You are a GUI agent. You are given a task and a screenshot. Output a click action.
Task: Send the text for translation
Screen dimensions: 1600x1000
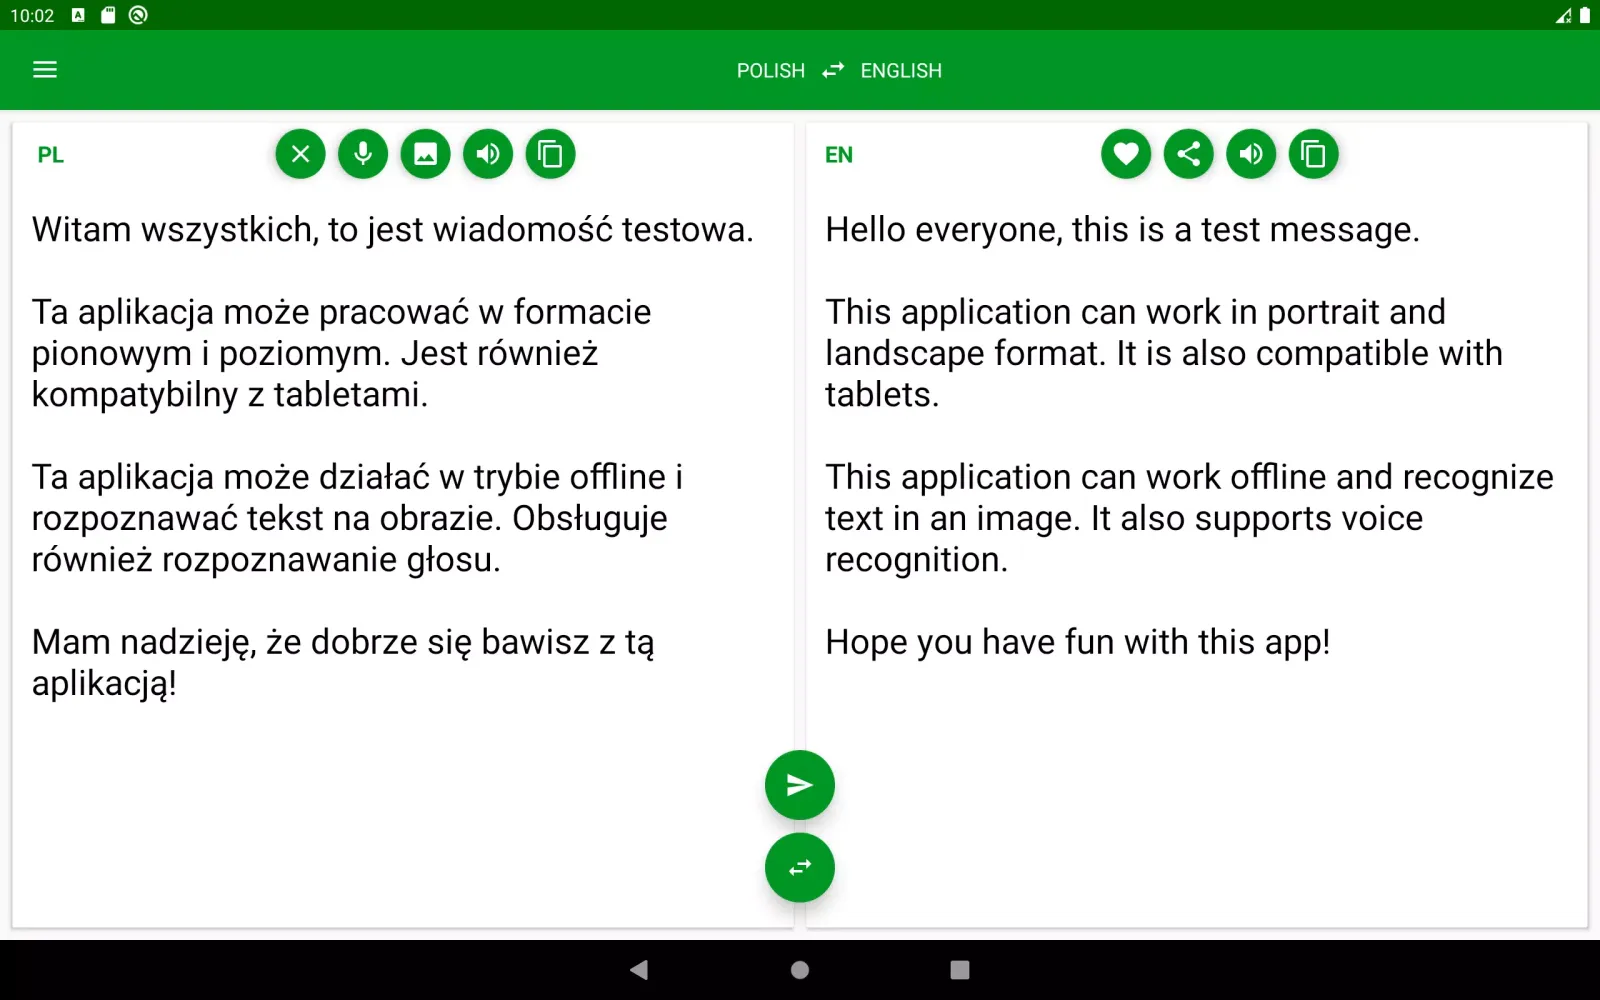coord(799,784)
